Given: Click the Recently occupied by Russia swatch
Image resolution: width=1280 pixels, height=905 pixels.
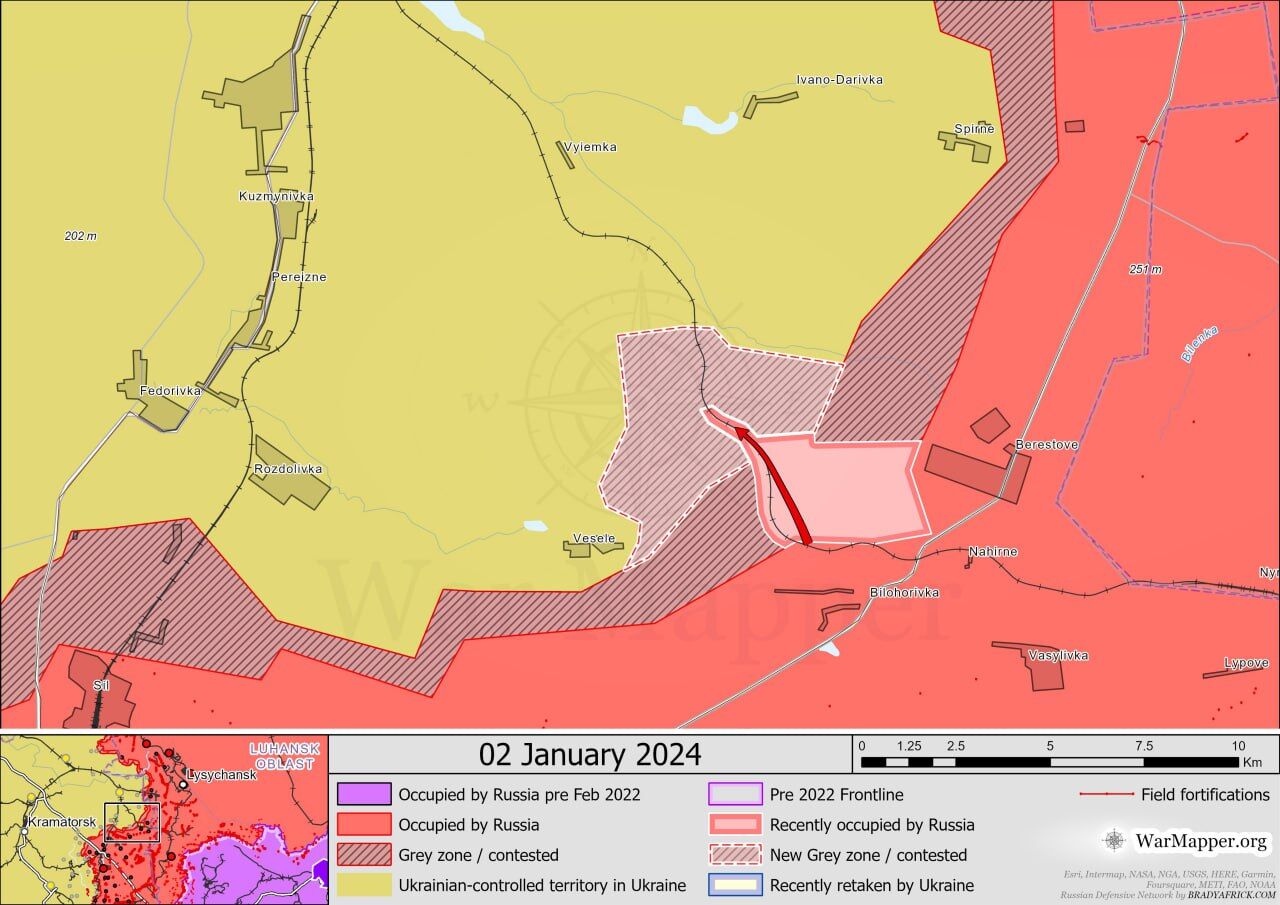Looking at the screenshot, I should tap(735, 825).
